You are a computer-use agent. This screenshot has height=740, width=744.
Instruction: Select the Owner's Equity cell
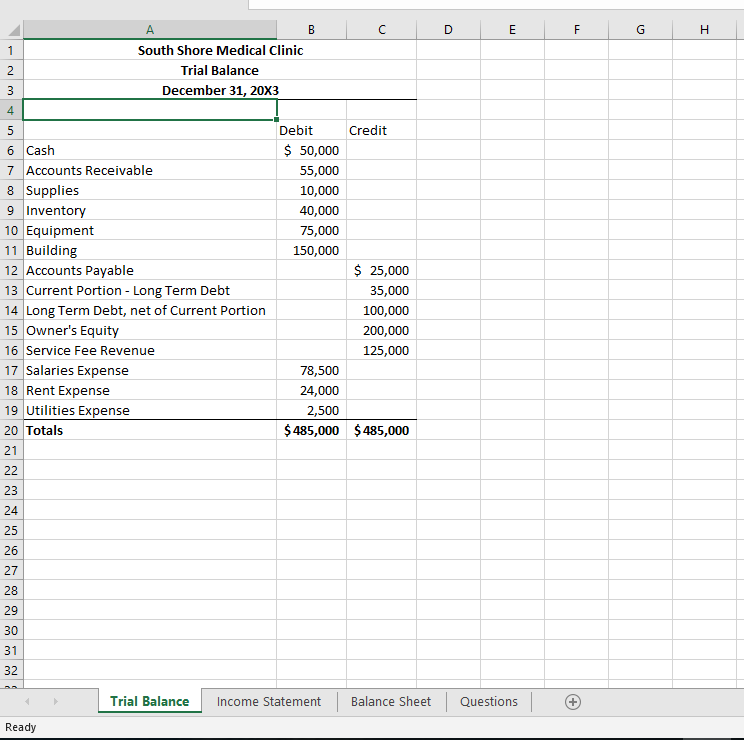149,330
